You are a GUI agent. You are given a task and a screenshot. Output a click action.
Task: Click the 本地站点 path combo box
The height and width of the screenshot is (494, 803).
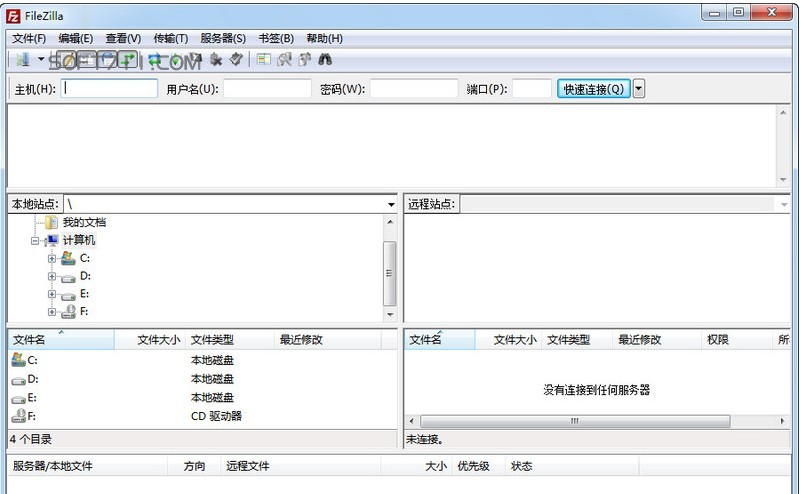coord(230,204)
